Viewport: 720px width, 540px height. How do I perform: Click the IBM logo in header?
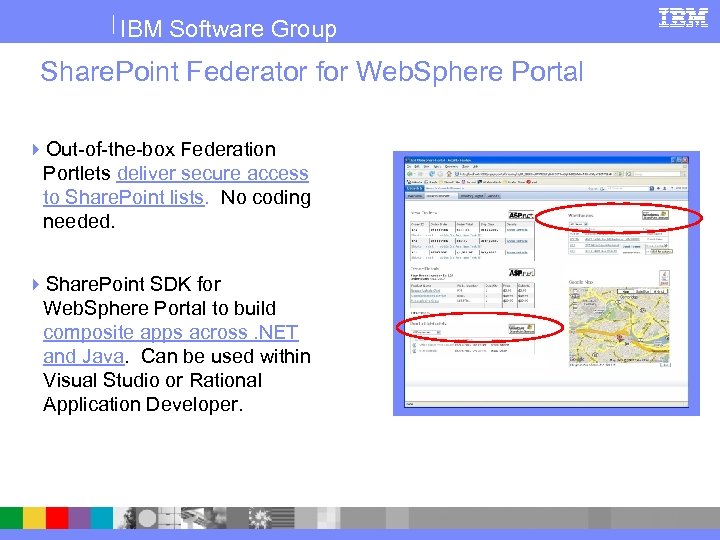[683, 18]
